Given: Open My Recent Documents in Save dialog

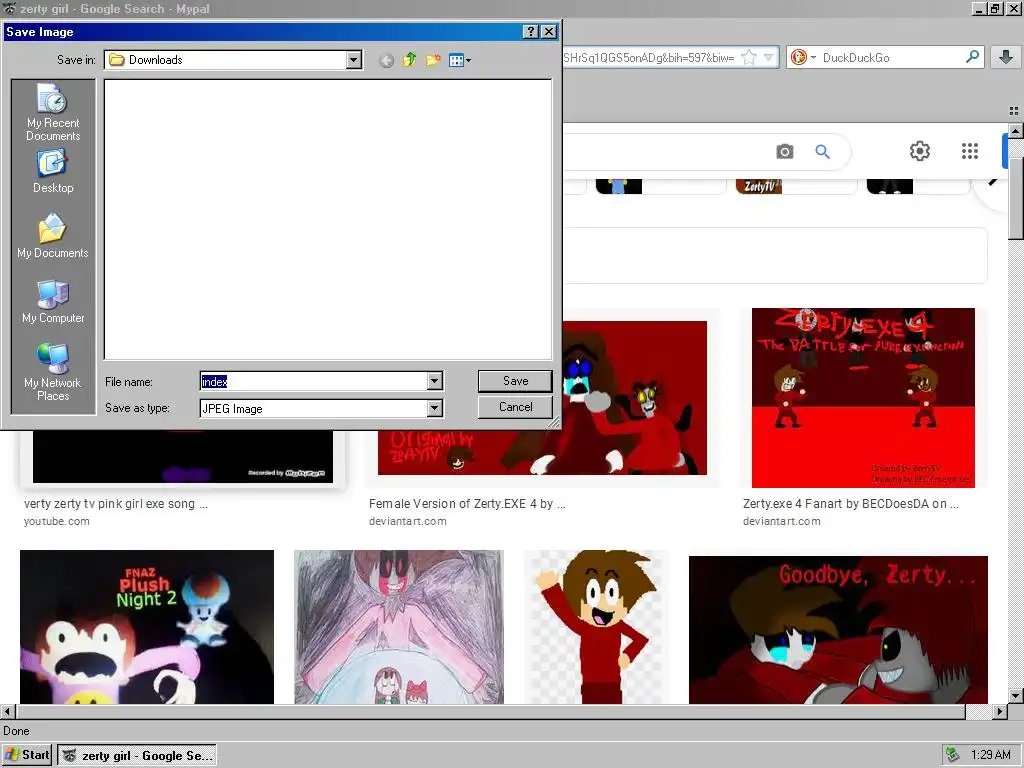Looking at the screenshot, I should pos(53,112).
